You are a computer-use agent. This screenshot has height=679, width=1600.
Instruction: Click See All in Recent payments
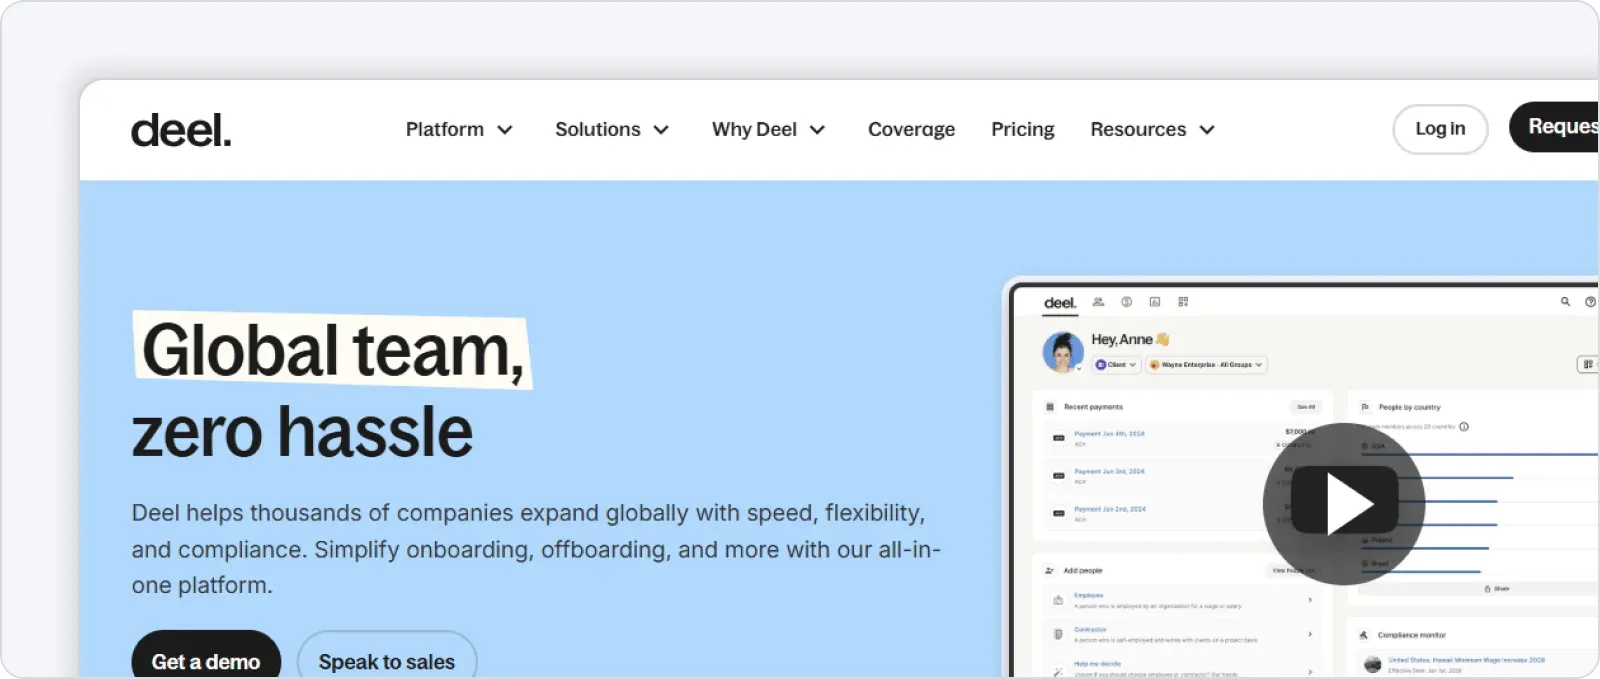[1306, 407]
